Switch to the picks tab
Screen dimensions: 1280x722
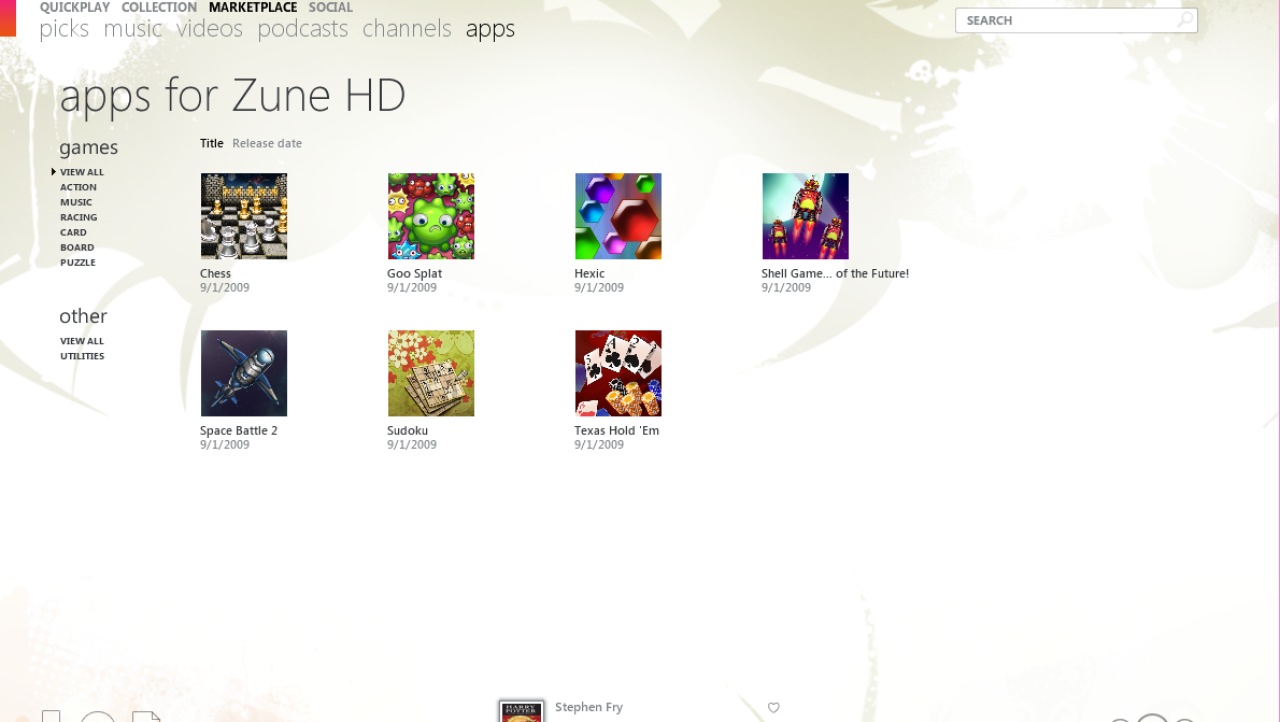64,29
